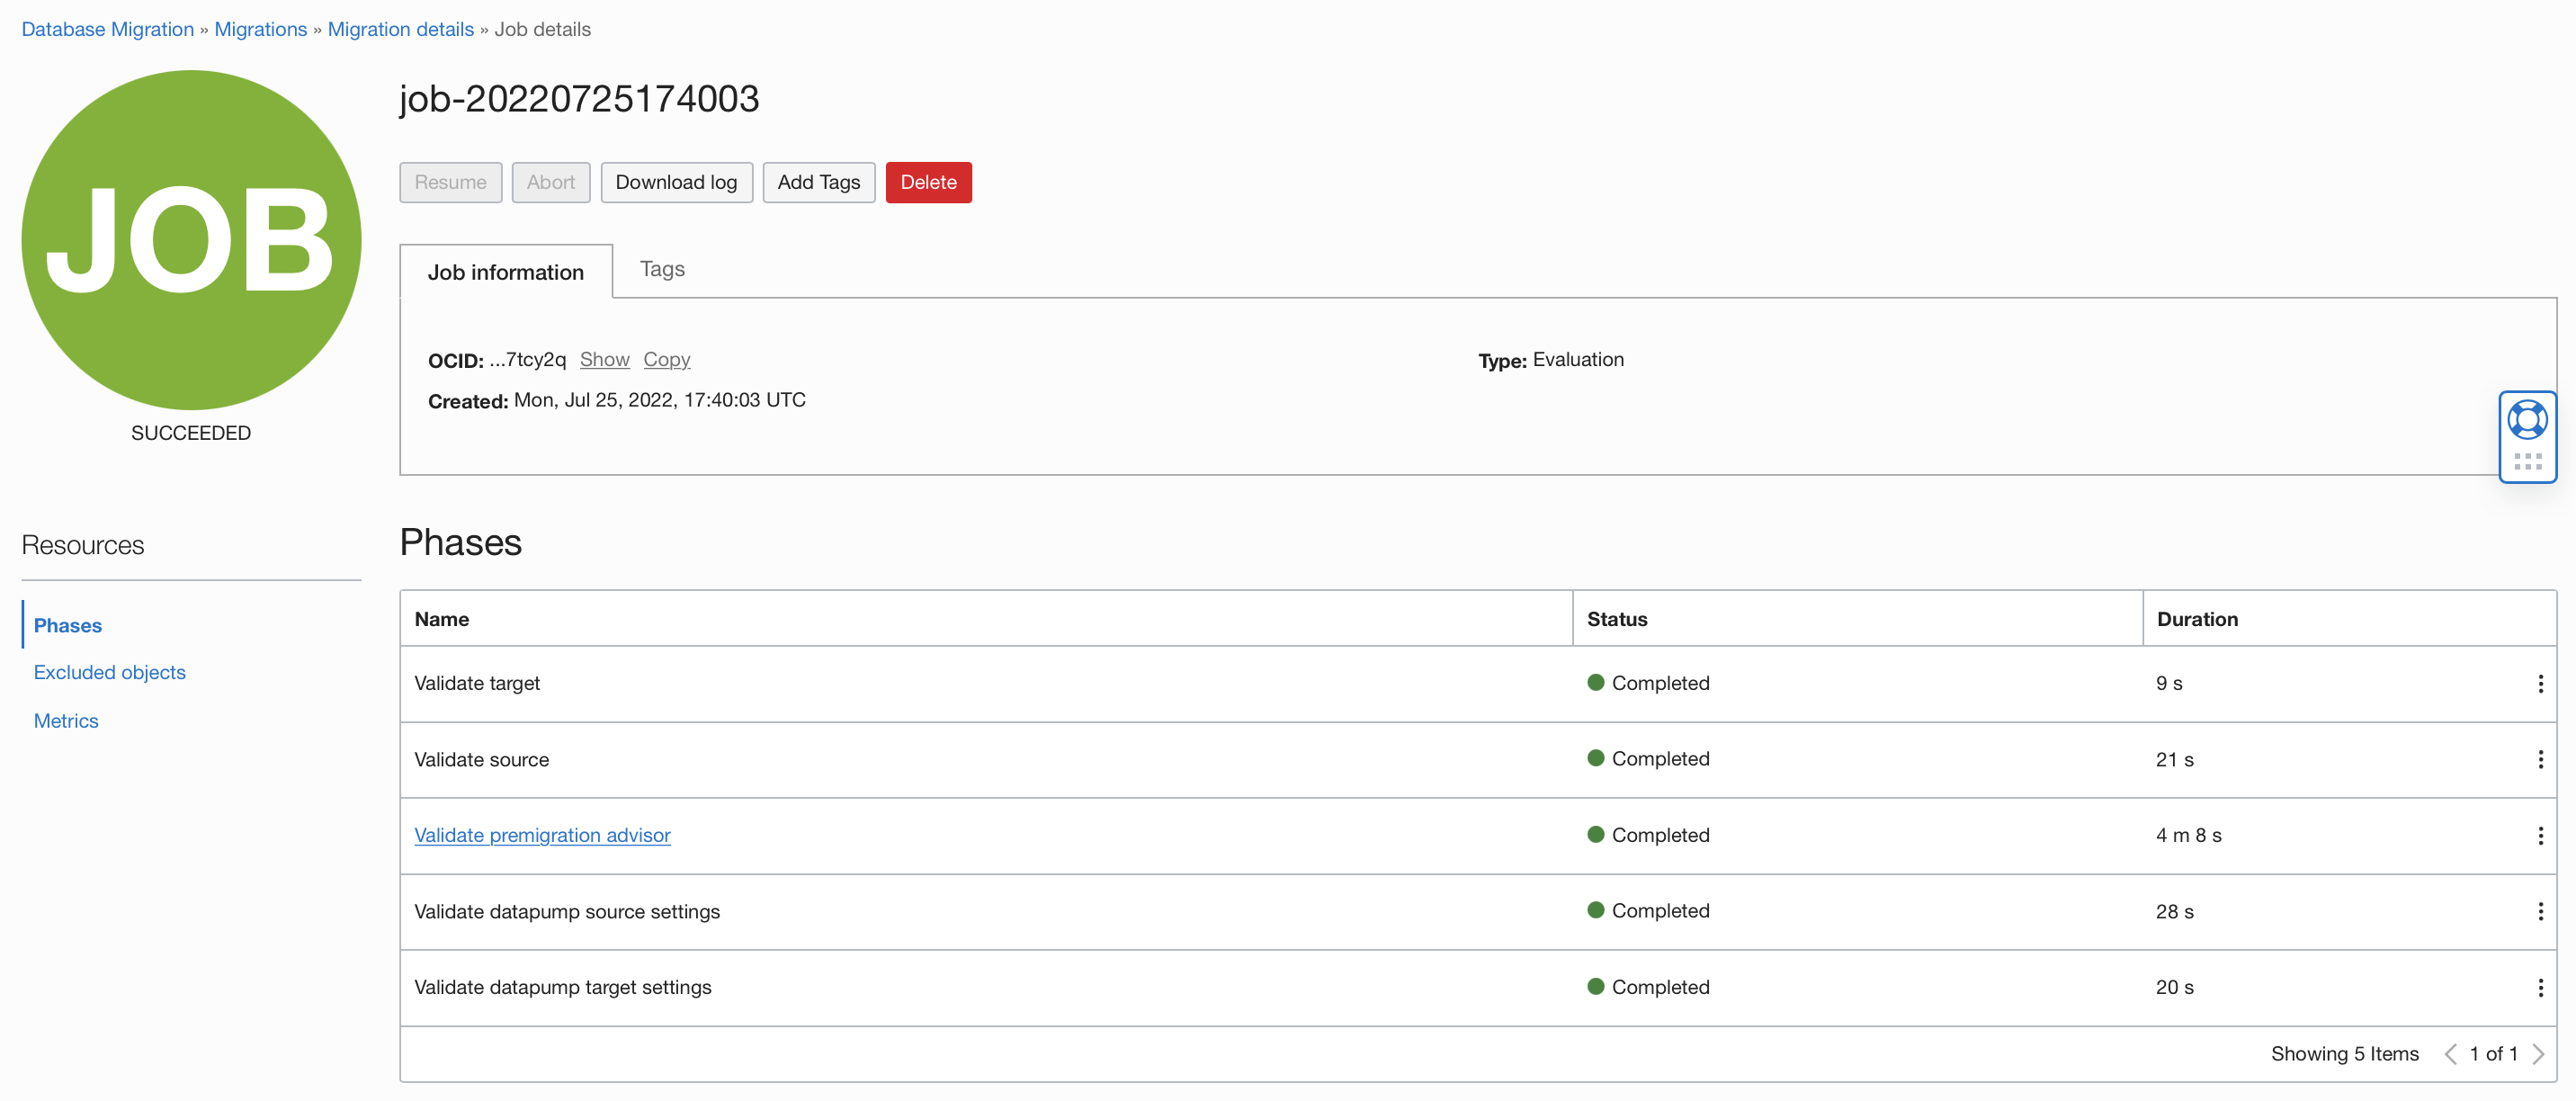Screen dimensions: 2576x1101
Task: Open actions menu for Validate source row
Action: point(2540,759)
